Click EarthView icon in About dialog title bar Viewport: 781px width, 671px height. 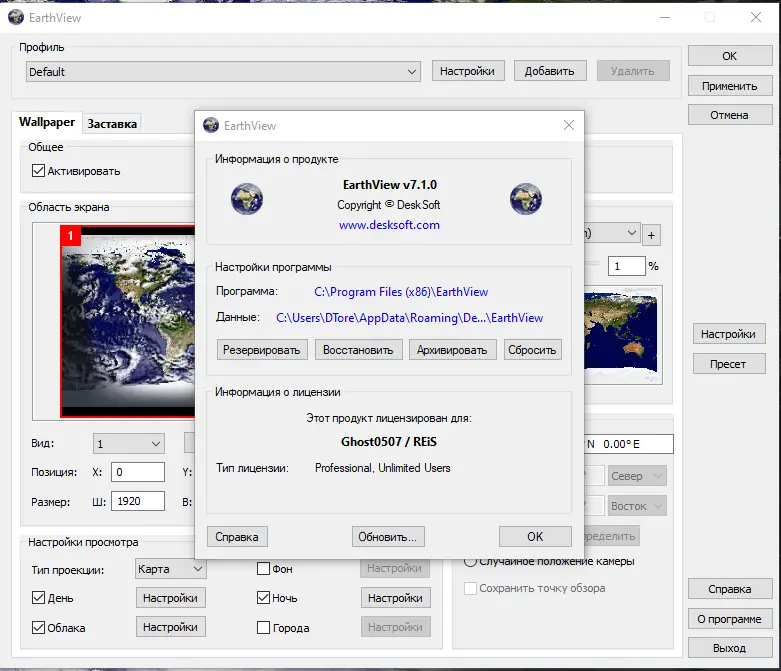coord(211,125)
